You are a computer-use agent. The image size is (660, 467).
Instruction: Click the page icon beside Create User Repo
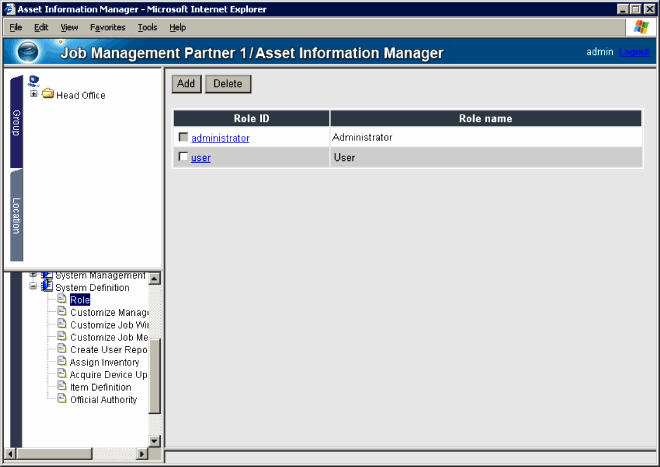(x=62, y=349)
